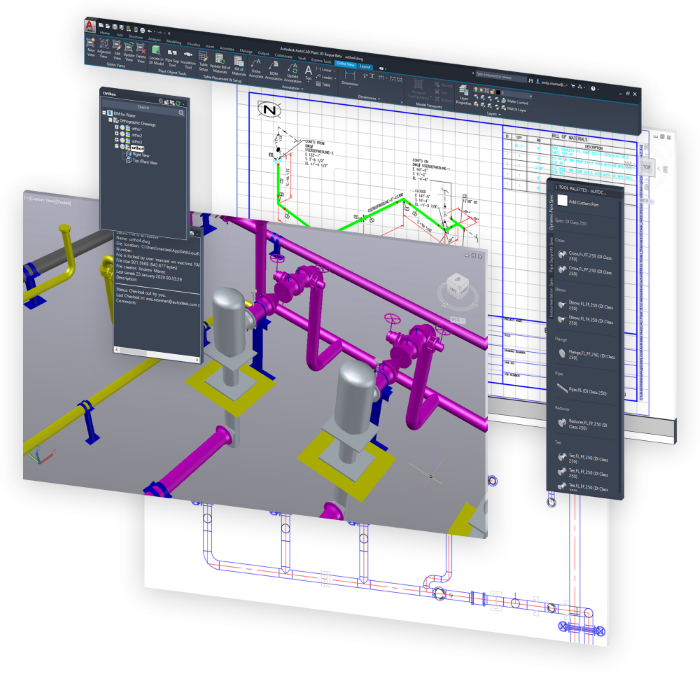Viewport: 700px width, 700px height.
Task: Click Bill of Materials ribbon icon
Action: (x=239, y=66)
